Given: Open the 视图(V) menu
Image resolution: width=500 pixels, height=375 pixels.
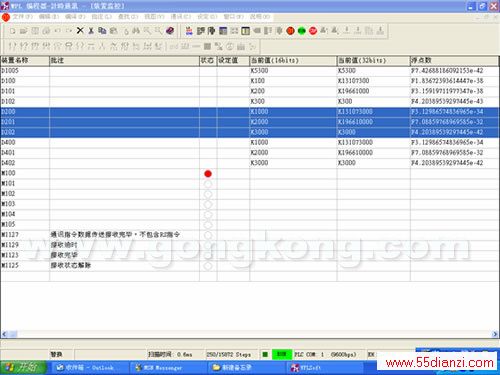Looking at the screenshot, I should pos(154,16).
